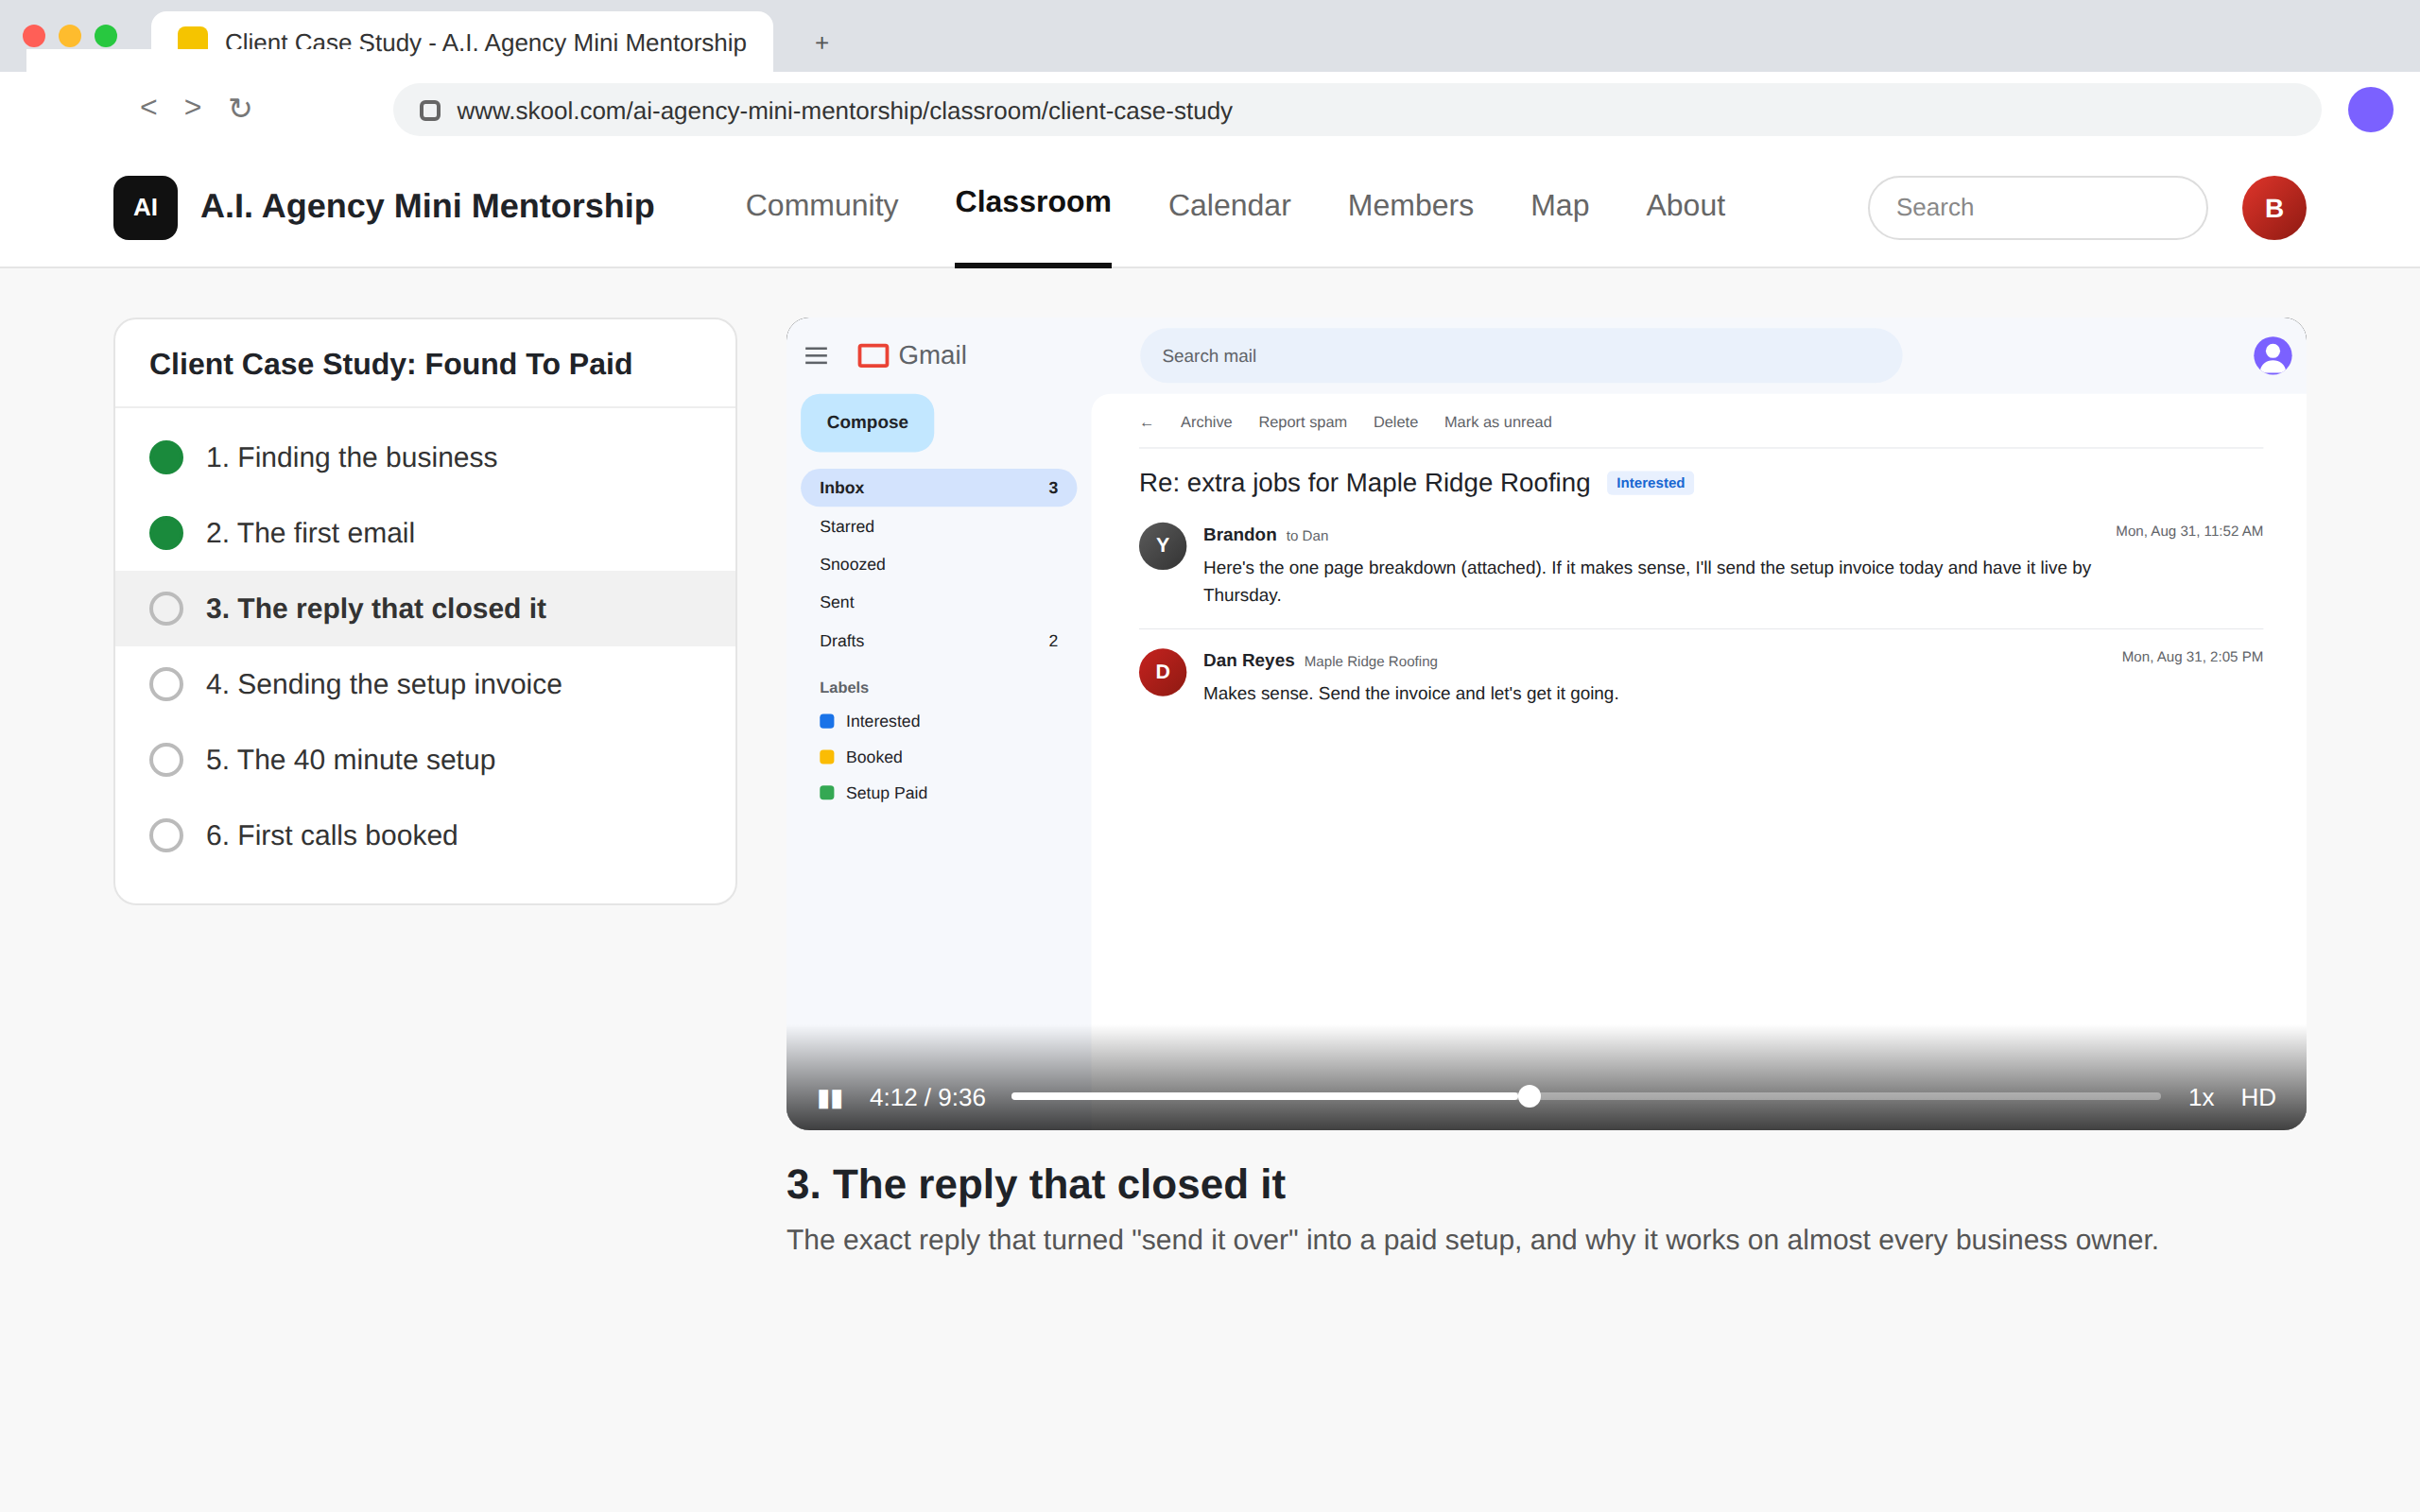Open a new browser tab with plus icon
2420x1512 pixels.
click(821, 43)
